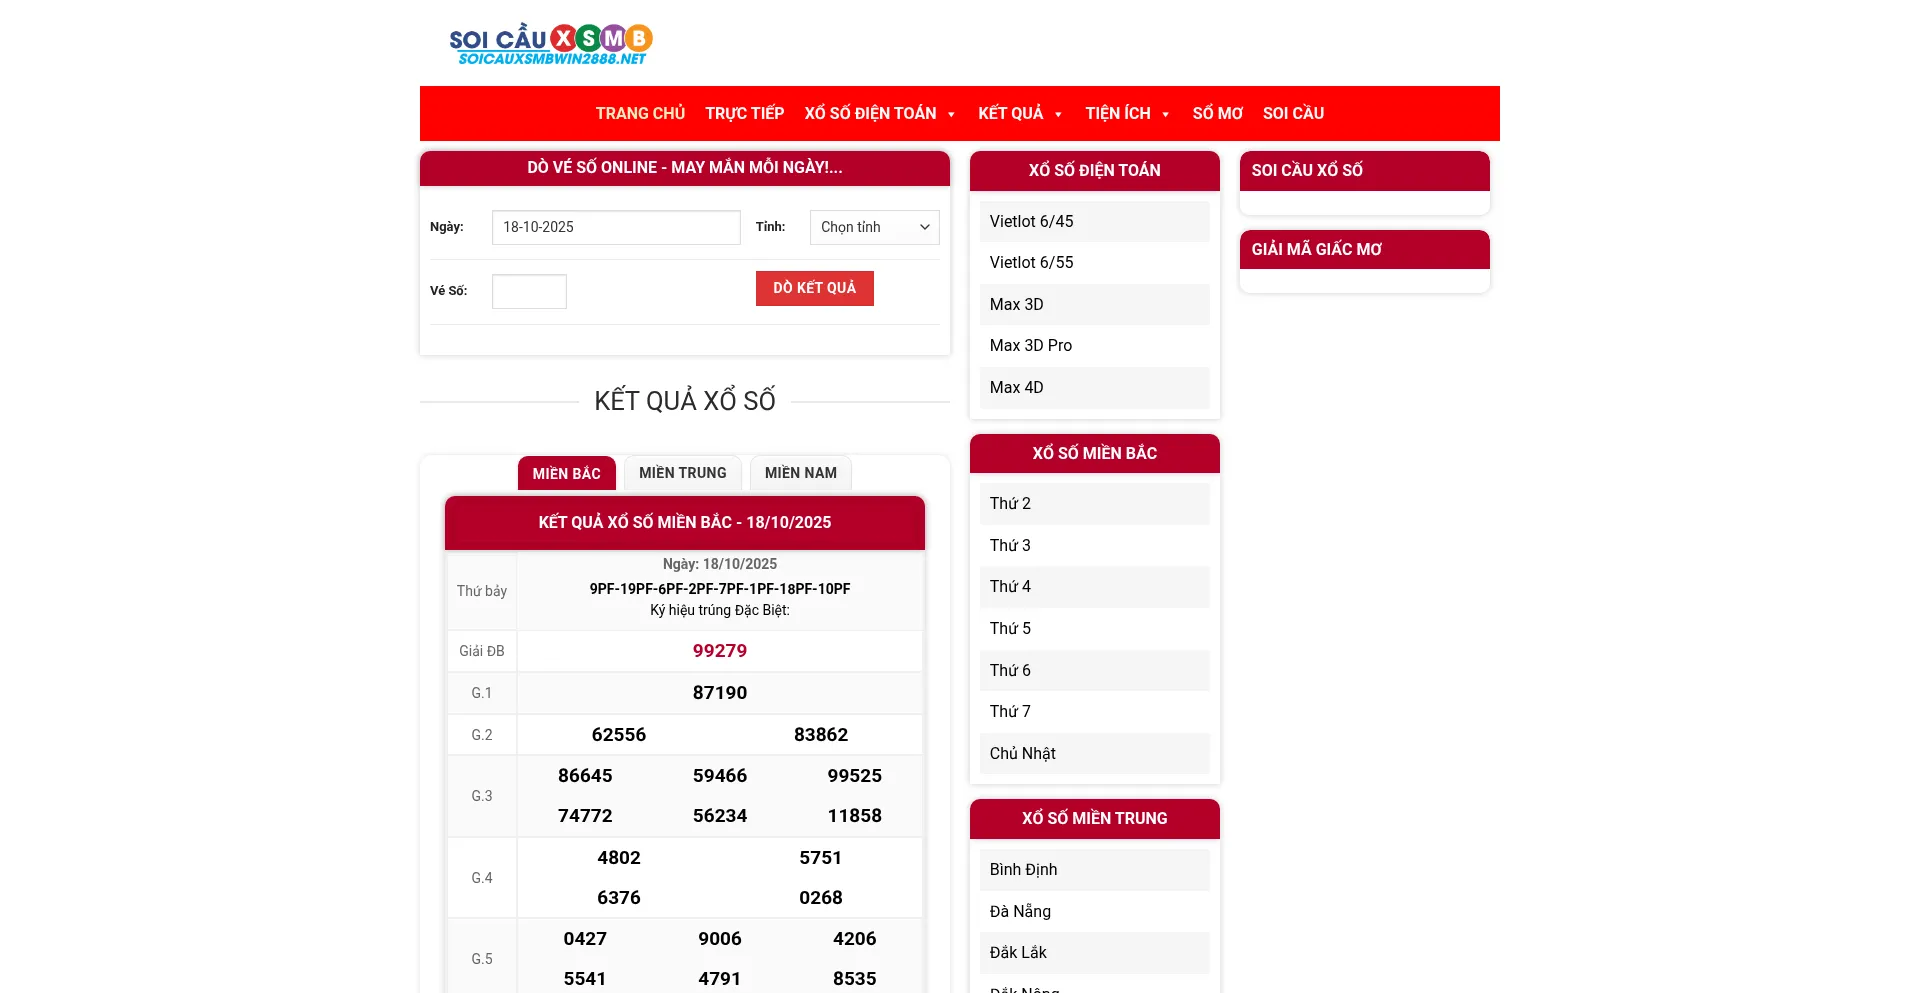The height and width of the screenshot is (993, 1920).
Task: Switch to the Miền Nam tab
Action: (x=800, y=473)
